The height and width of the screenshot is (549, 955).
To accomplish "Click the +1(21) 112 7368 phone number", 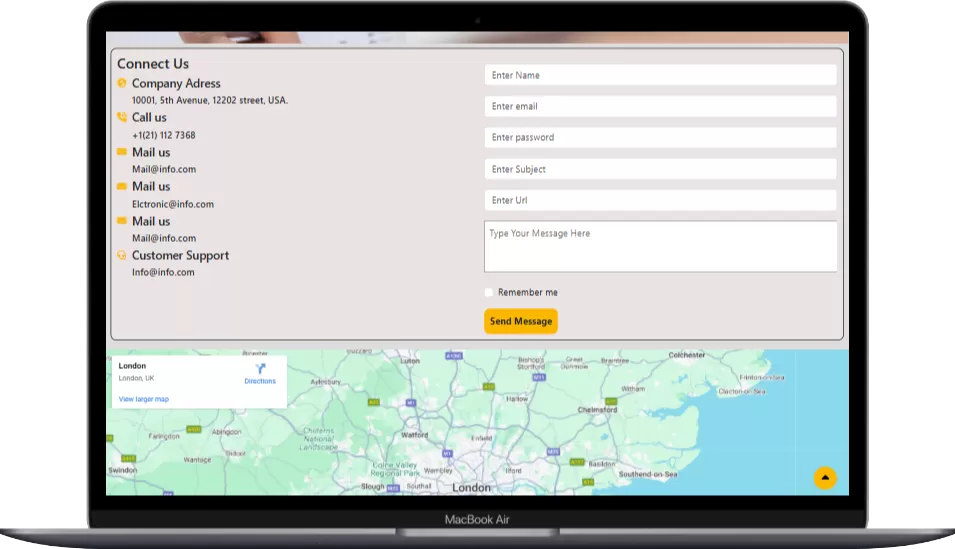I will point(164,135).
